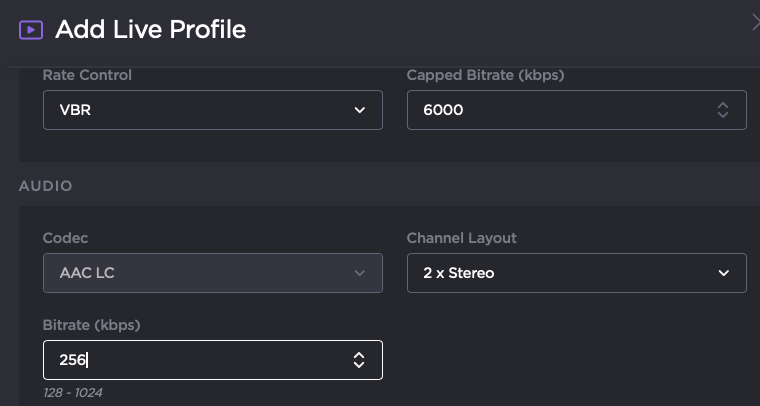760x406 pixels.
Task: Click inside the audio Bitrate field showing 256
Action: coord(190,360)
